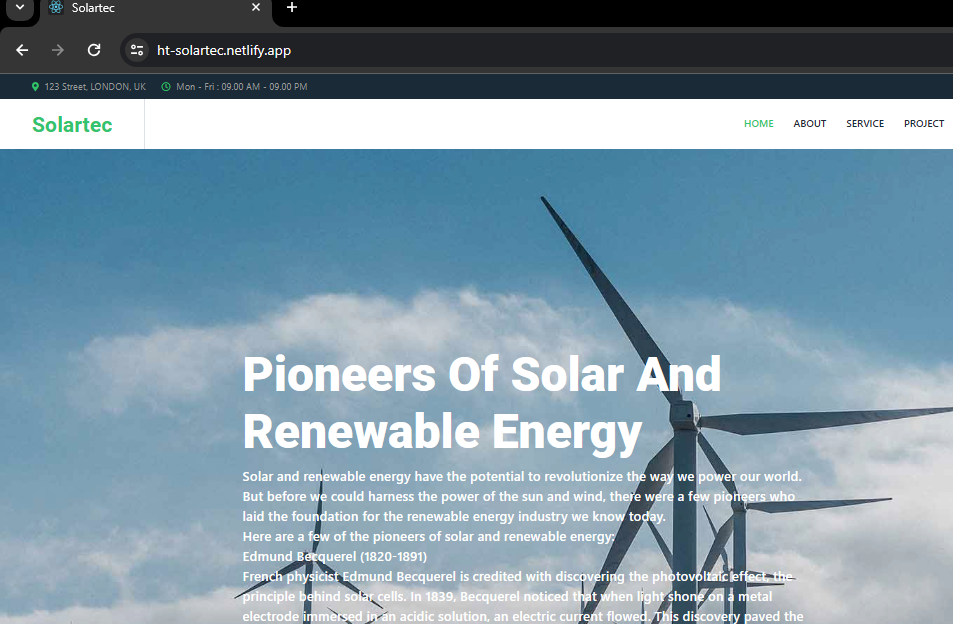This screenshot has height=624, width=953.
Task: View site information icon in address bar
Action: (x=137, y=50)
